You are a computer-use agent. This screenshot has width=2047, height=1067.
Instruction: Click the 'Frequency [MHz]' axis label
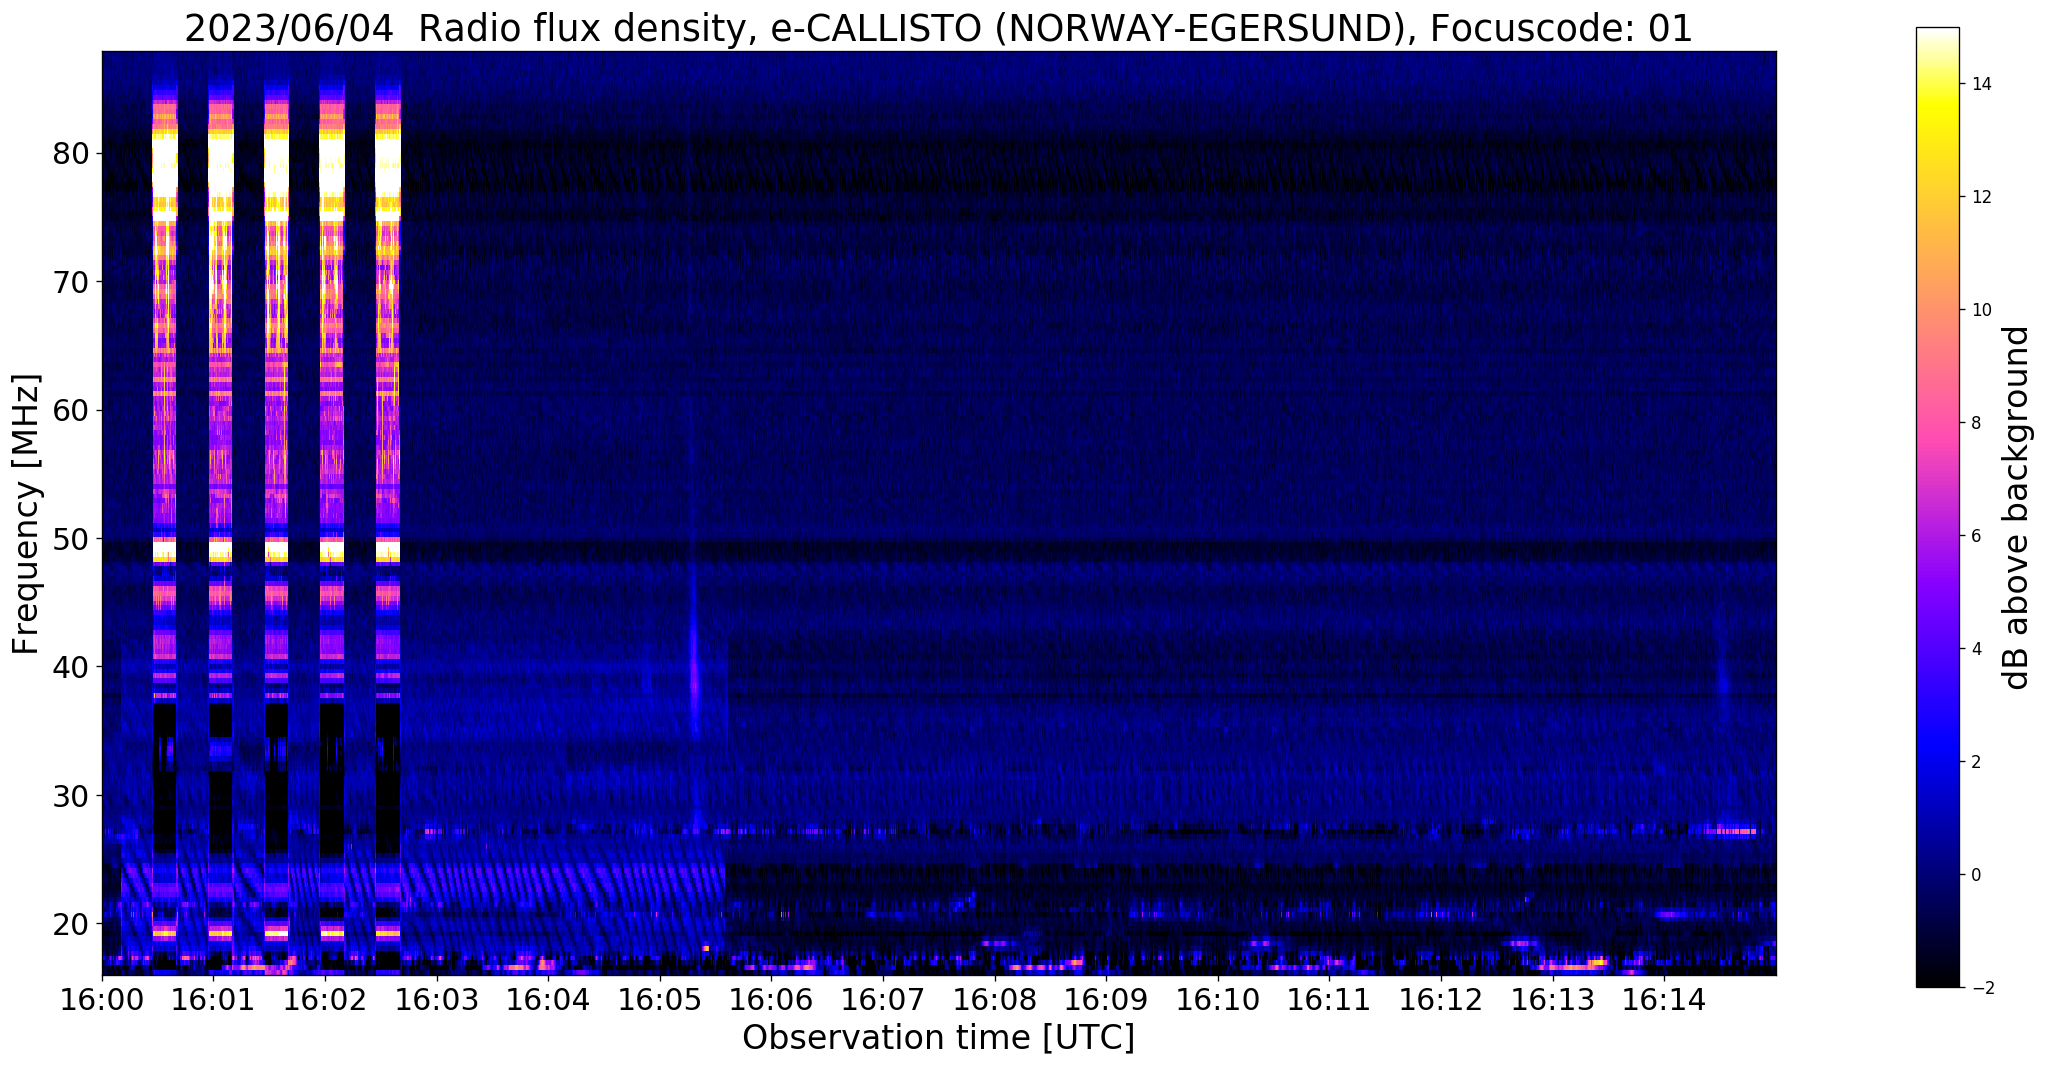pos(27,514)
